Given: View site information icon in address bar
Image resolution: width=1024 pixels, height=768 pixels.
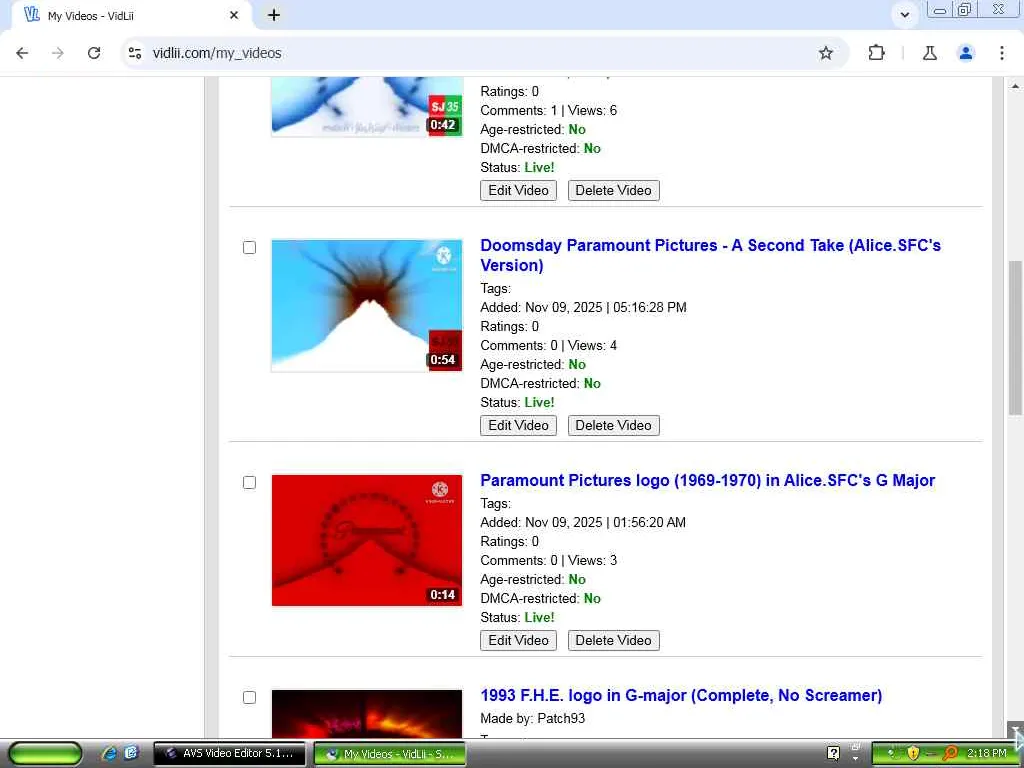Looking at the screenshot, I should [x=135, y=53].
